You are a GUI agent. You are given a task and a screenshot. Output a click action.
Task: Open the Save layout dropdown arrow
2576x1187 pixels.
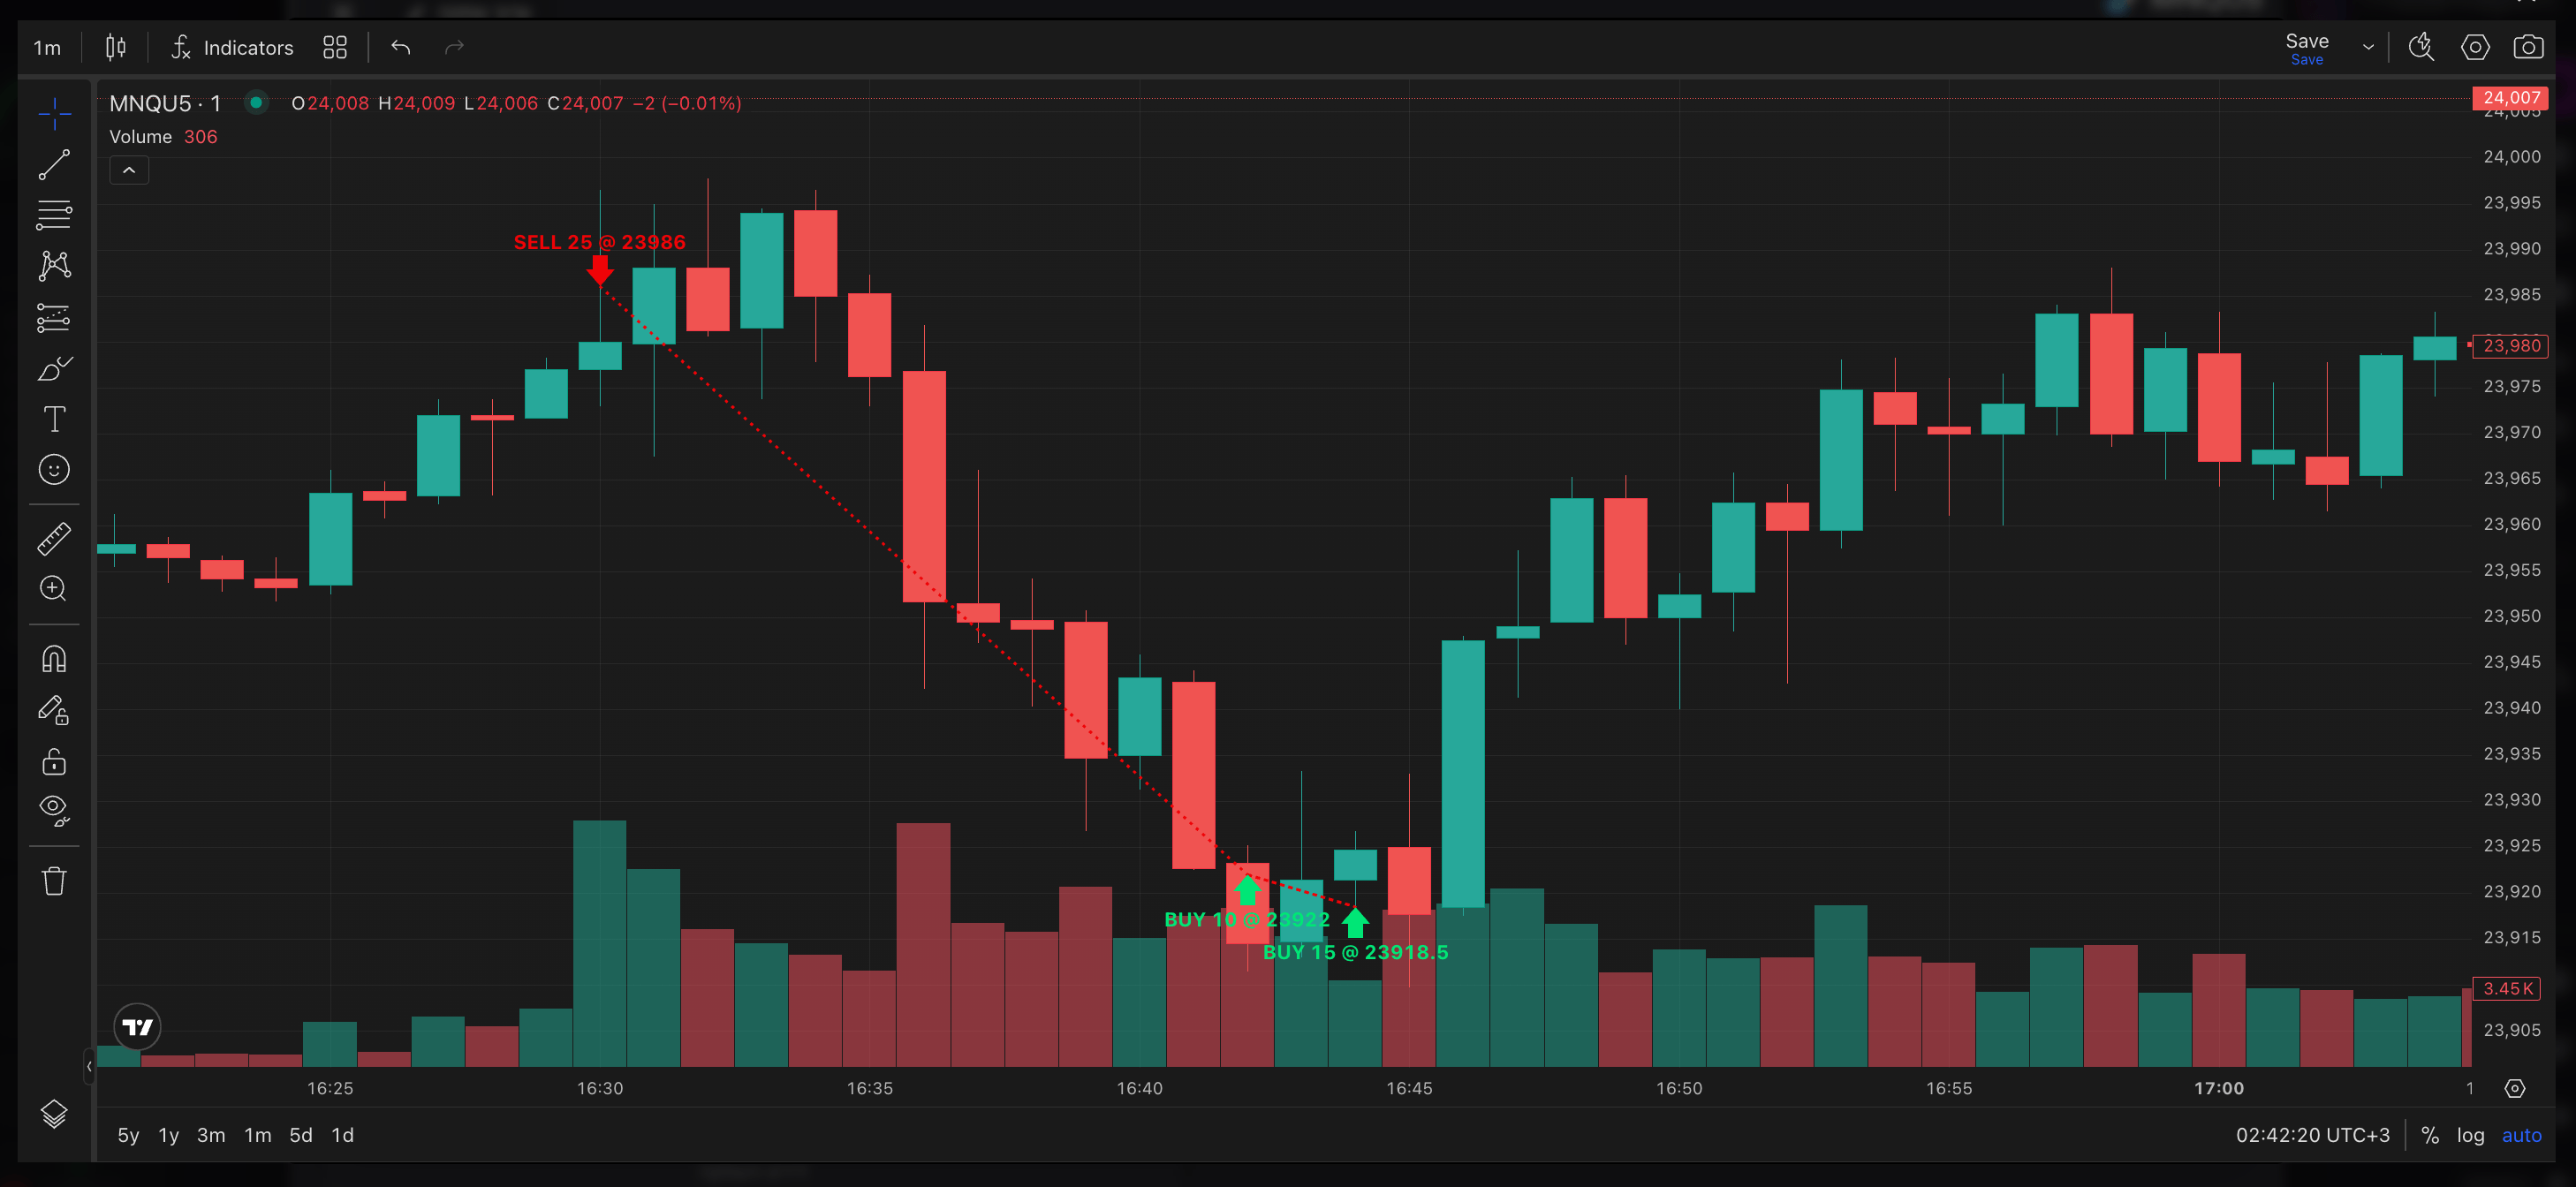tap(2367, 47)
